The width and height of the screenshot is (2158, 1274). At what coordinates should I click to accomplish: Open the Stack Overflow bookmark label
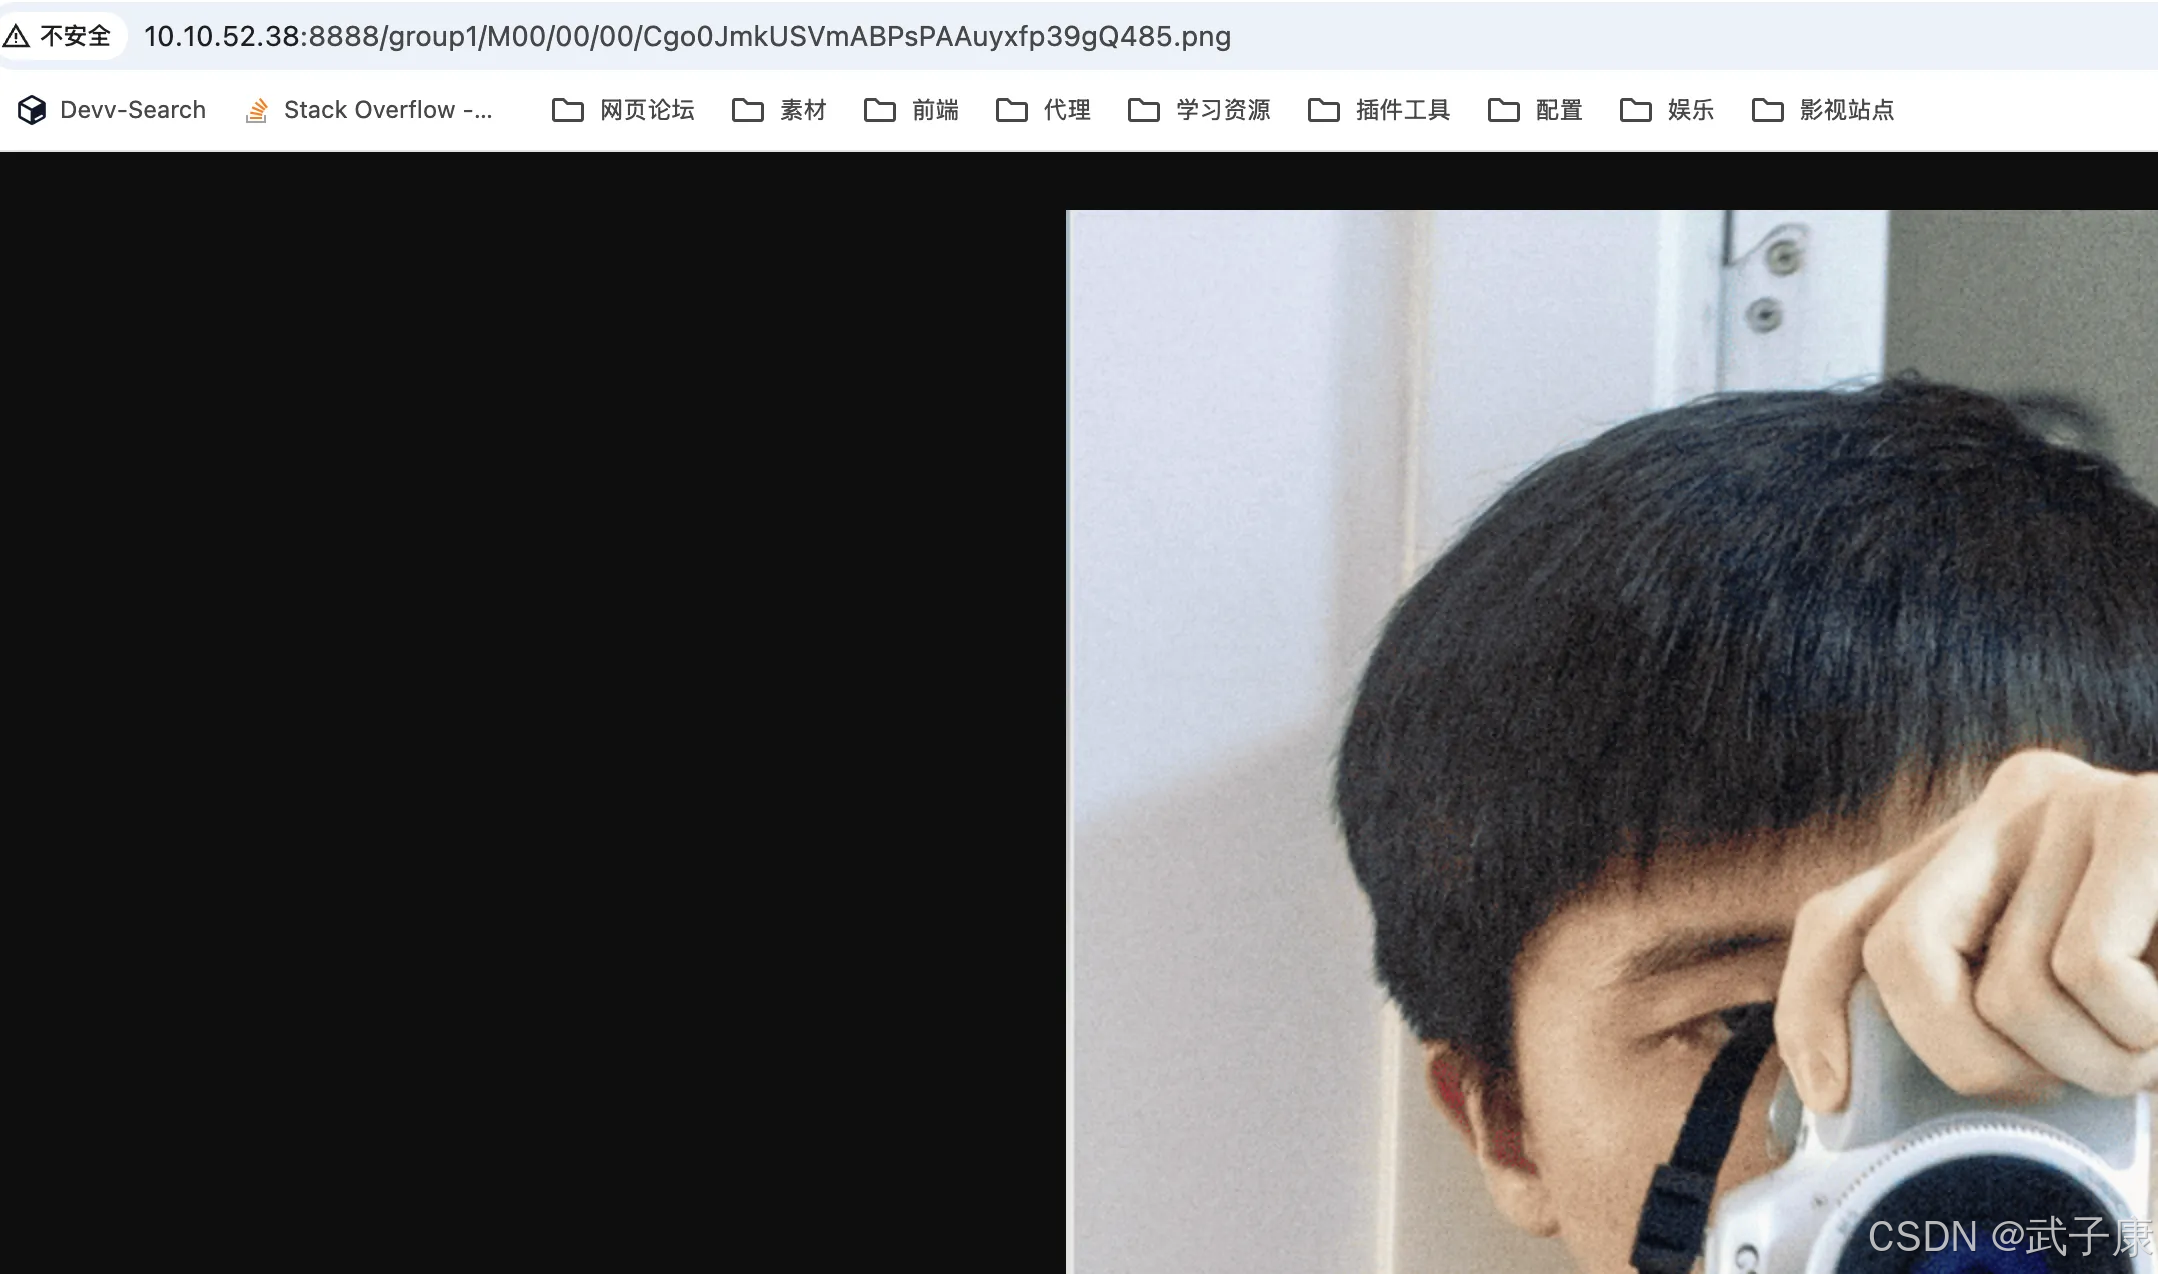coord(387,110)
